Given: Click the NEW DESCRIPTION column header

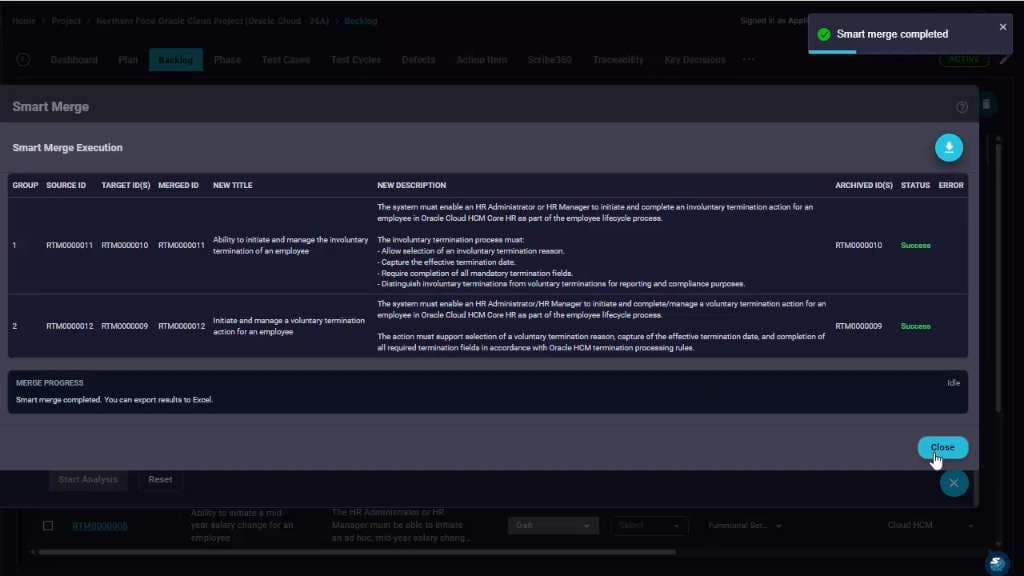Looking at the screenshot, I should point(411,185).
